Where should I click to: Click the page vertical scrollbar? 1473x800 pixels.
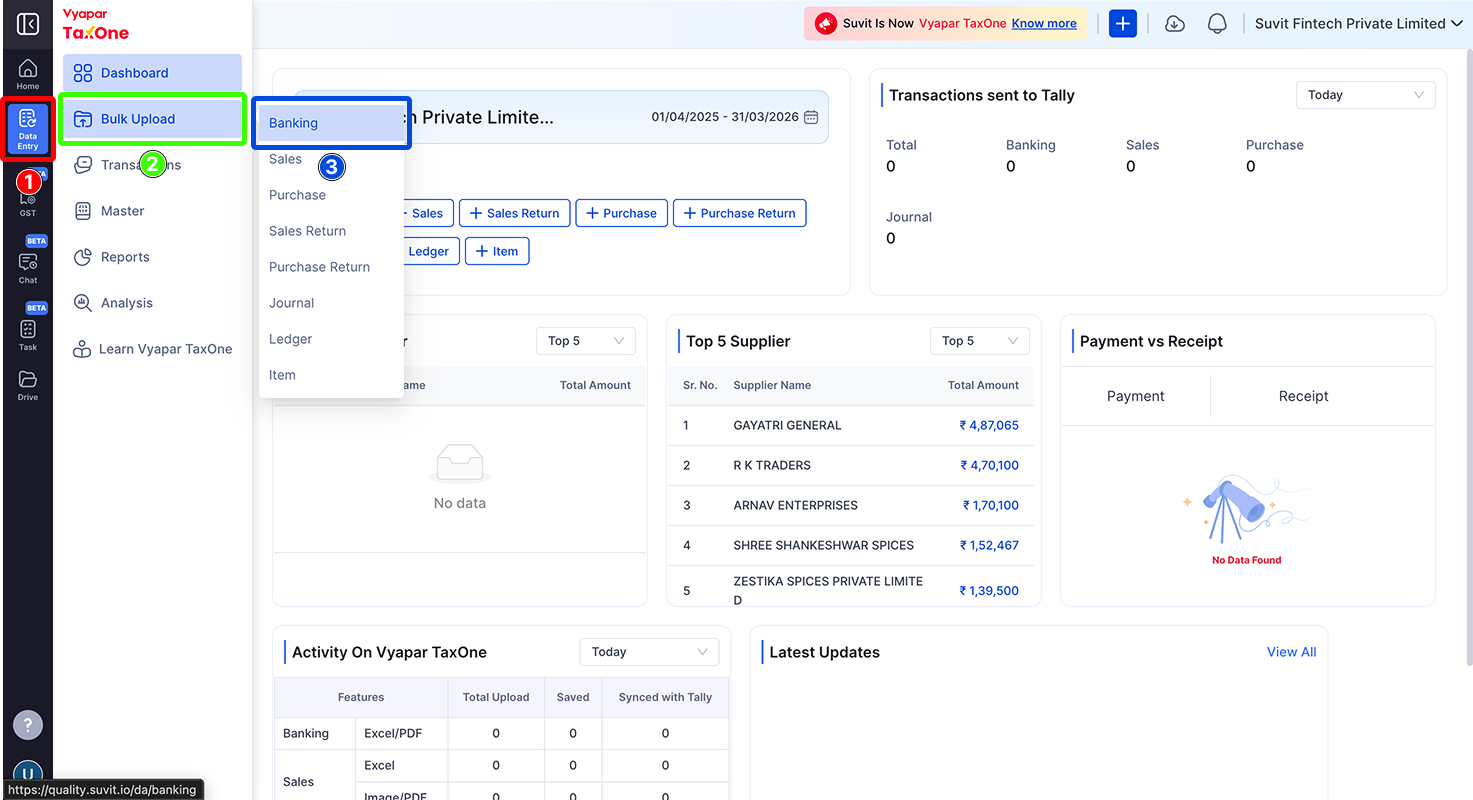(x=1468, y=355)
